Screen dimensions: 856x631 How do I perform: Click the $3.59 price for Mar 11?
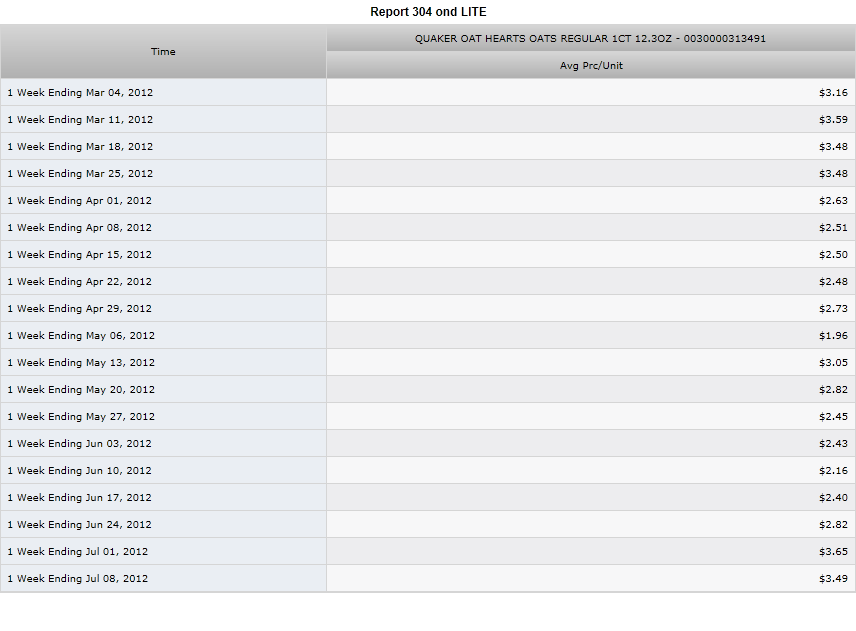point(833,120)
